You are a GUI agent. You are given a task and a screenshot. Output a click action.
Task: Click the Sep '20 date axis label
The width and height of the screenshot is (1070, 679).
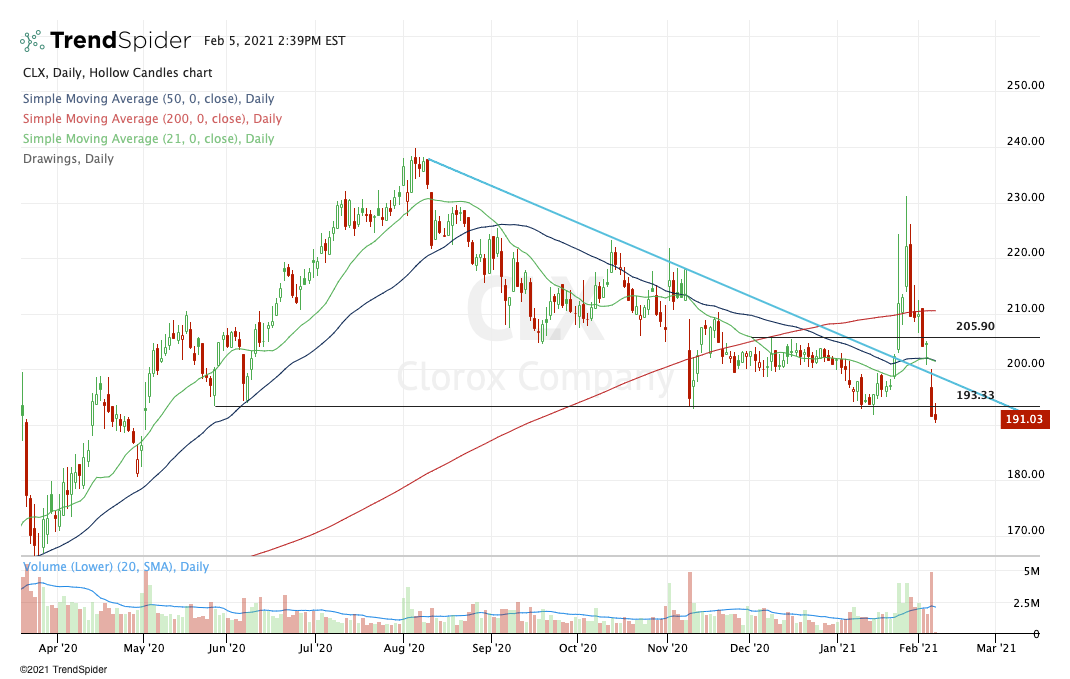491,648
